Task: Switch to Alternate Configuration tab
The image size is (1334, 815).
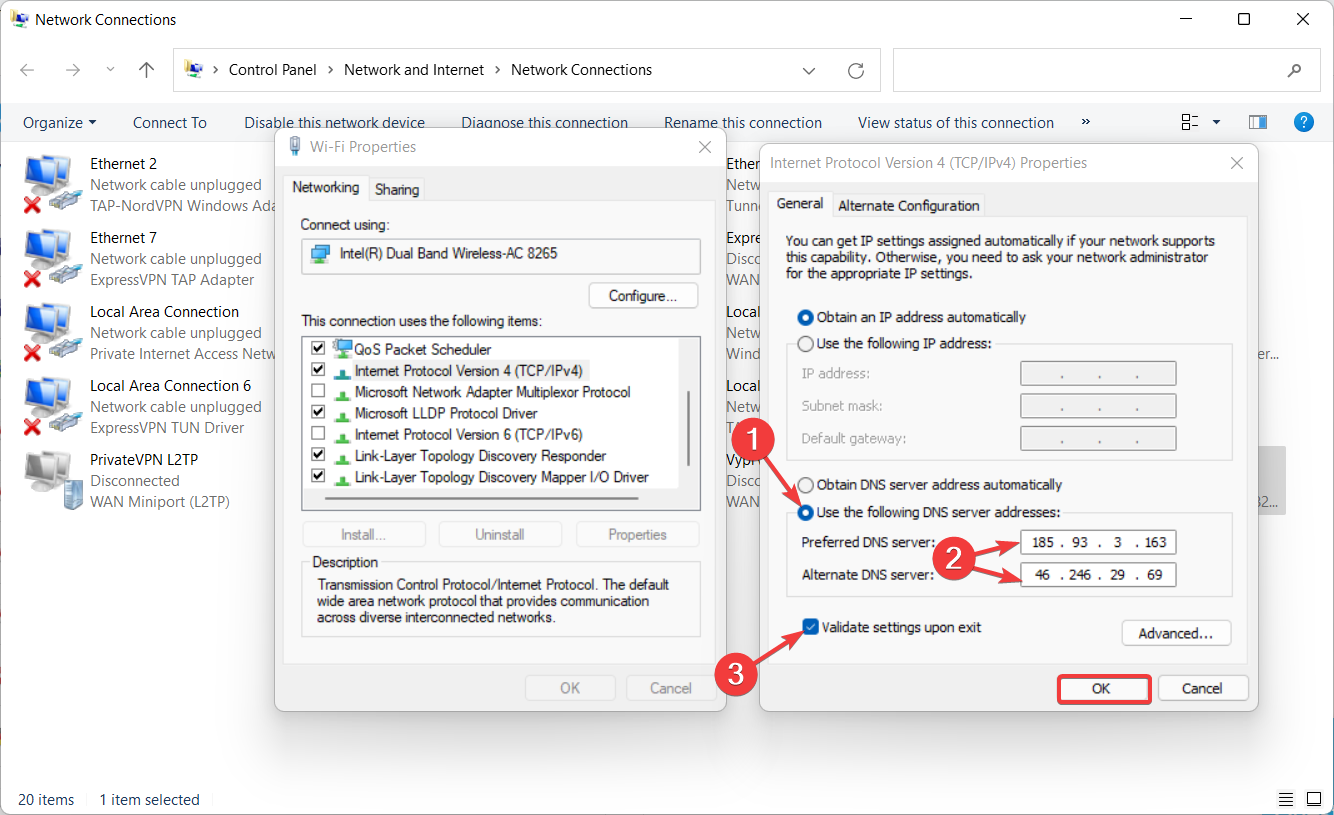Action: tap(908, 205)
